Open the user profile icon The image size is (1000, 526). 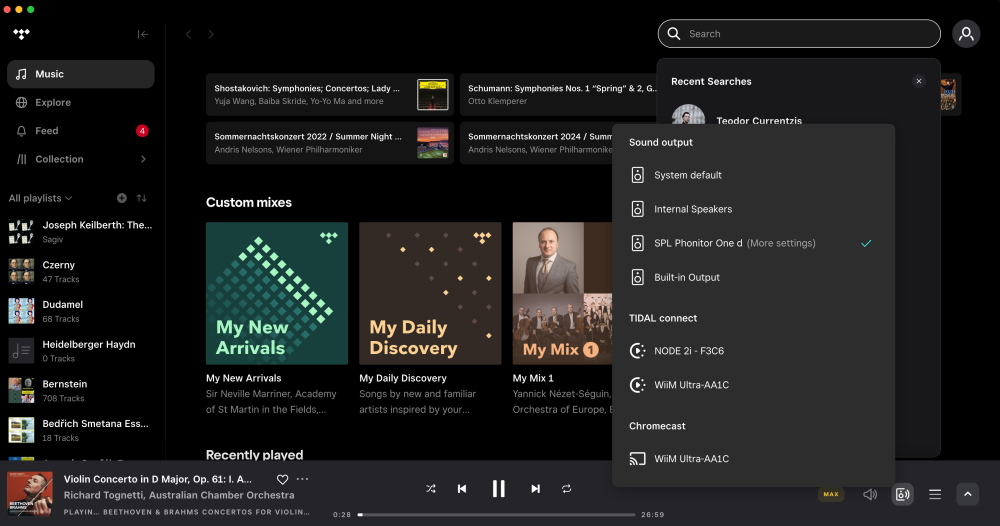coord(965,34)
